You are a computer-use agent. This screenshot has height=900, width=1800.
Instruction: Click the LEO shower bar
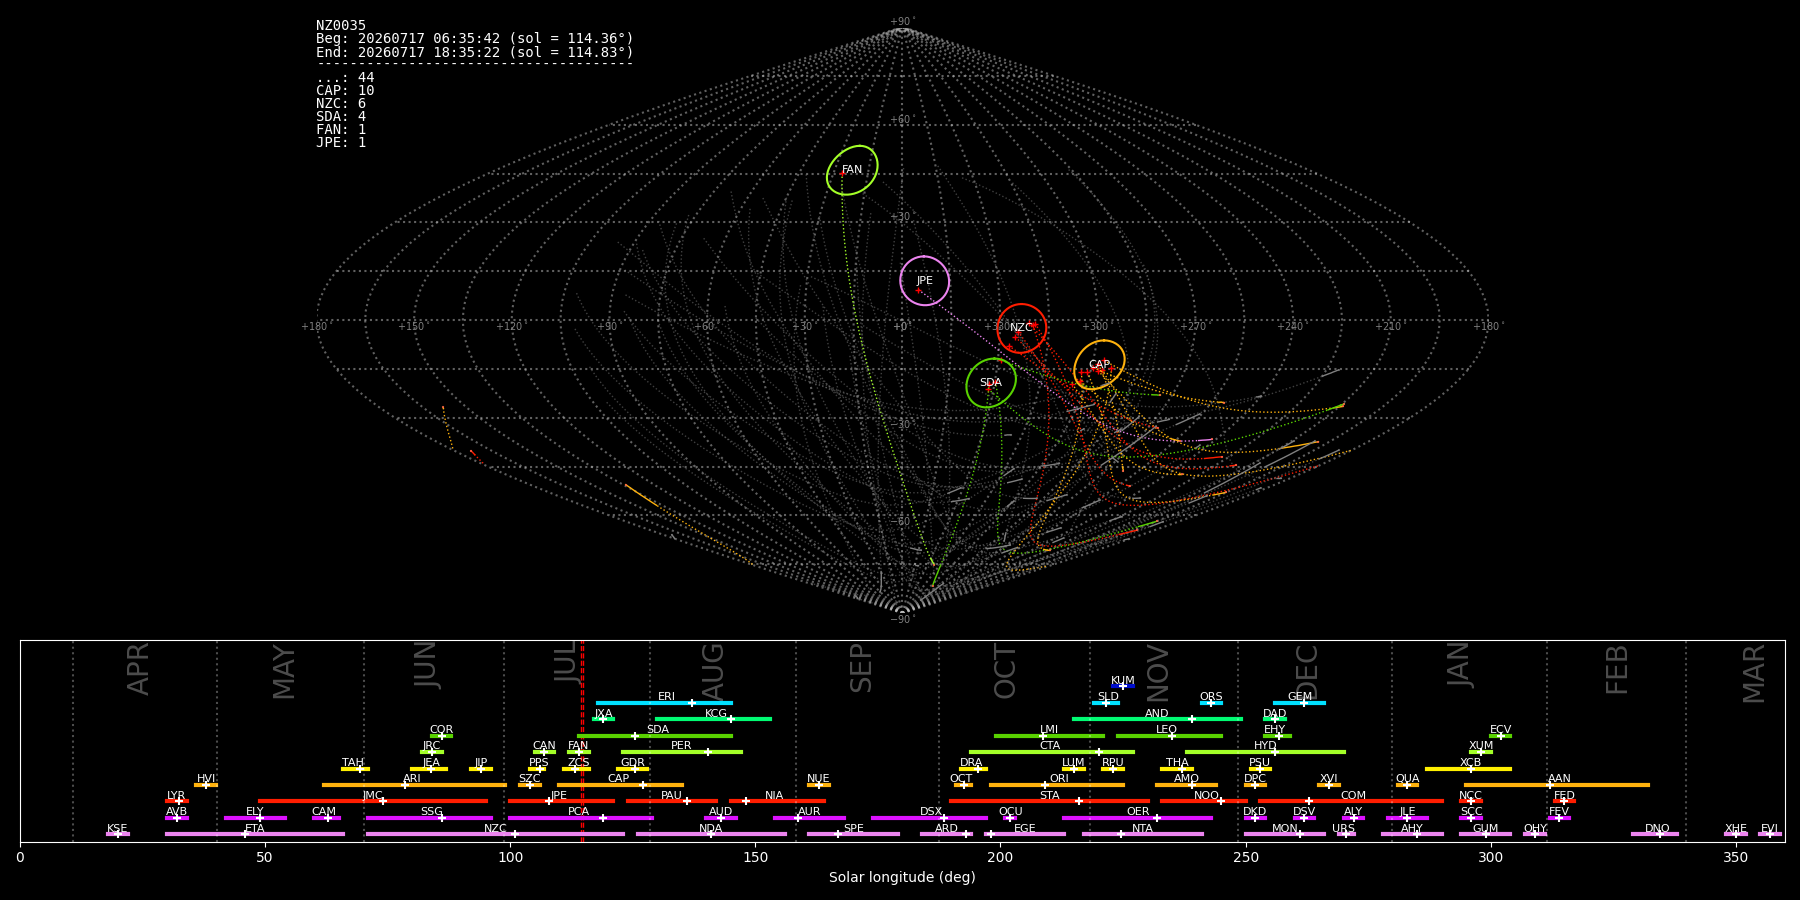click(x=1169, y=736)
